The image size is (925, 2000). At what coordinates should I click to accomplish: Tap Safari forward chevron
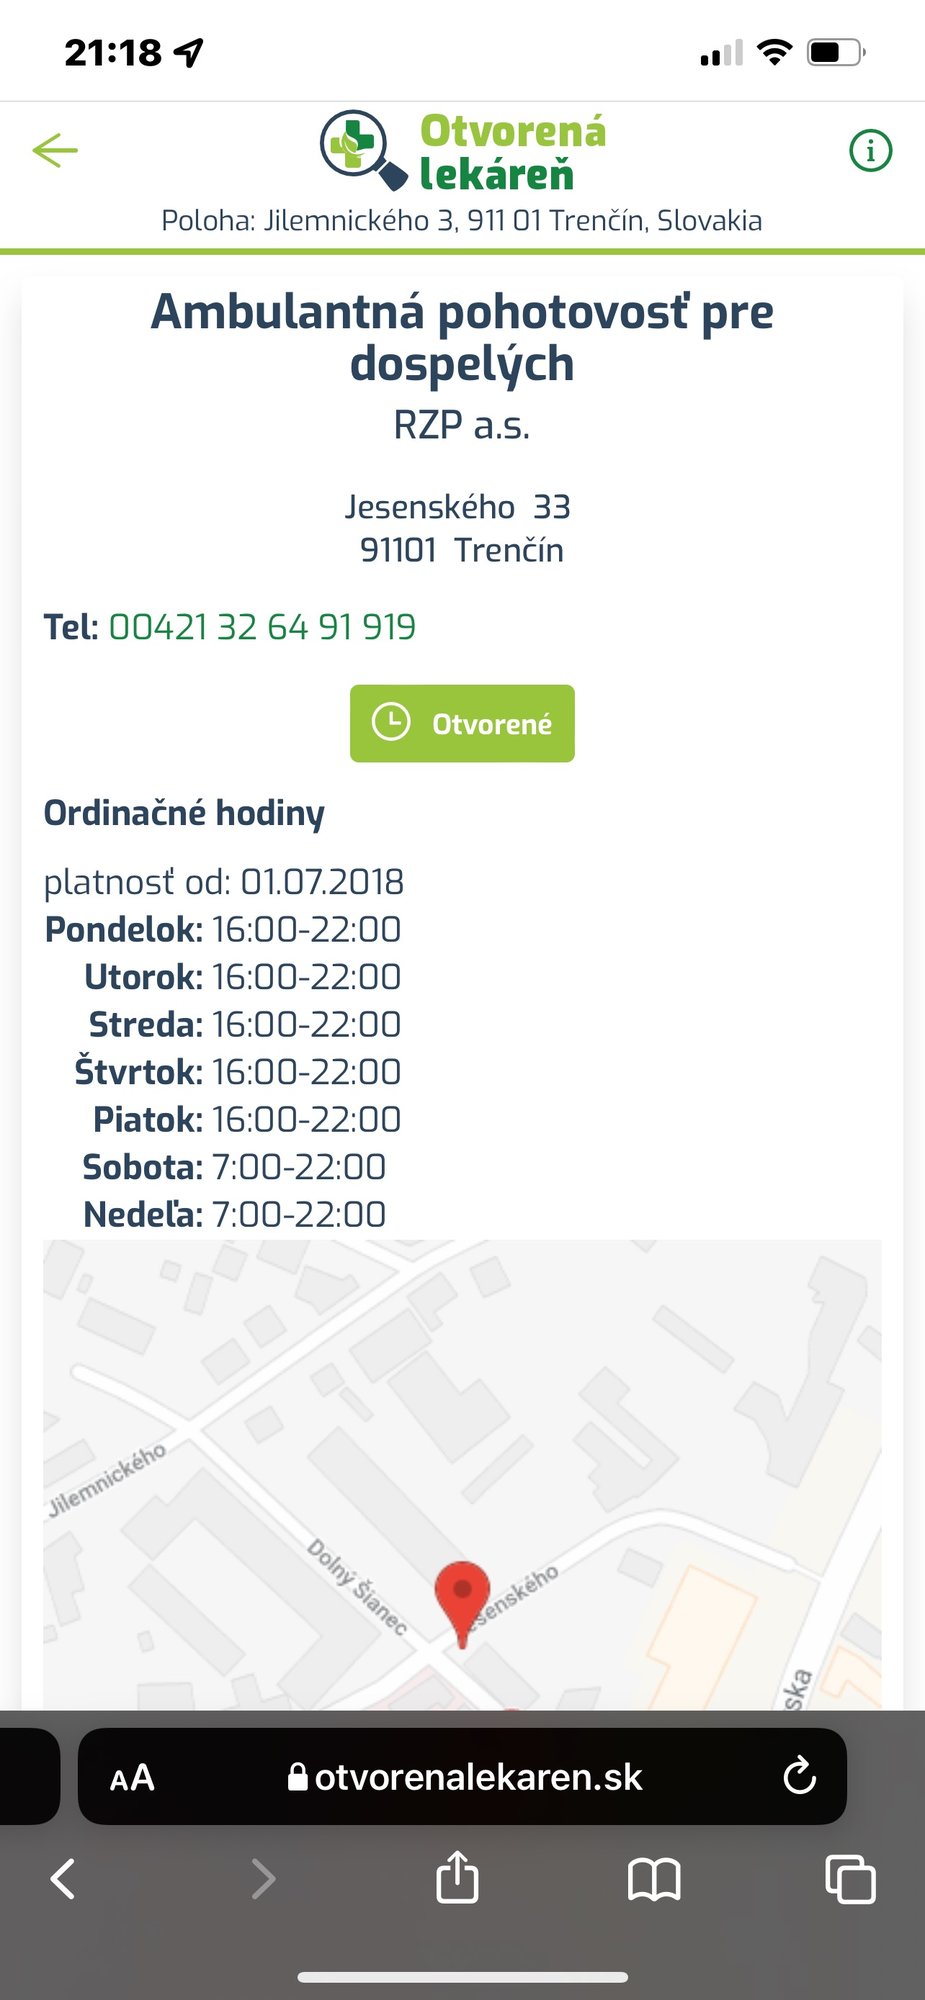(x=262, y=1879)
